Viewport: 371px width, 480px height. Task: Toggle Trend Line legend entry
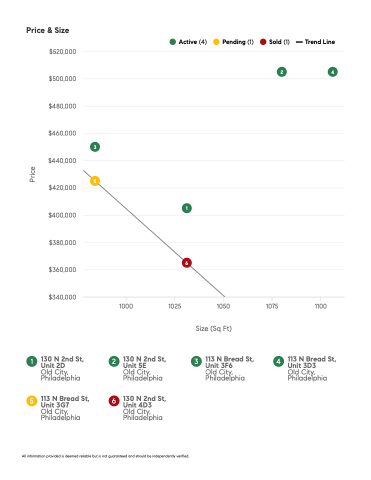316,42
